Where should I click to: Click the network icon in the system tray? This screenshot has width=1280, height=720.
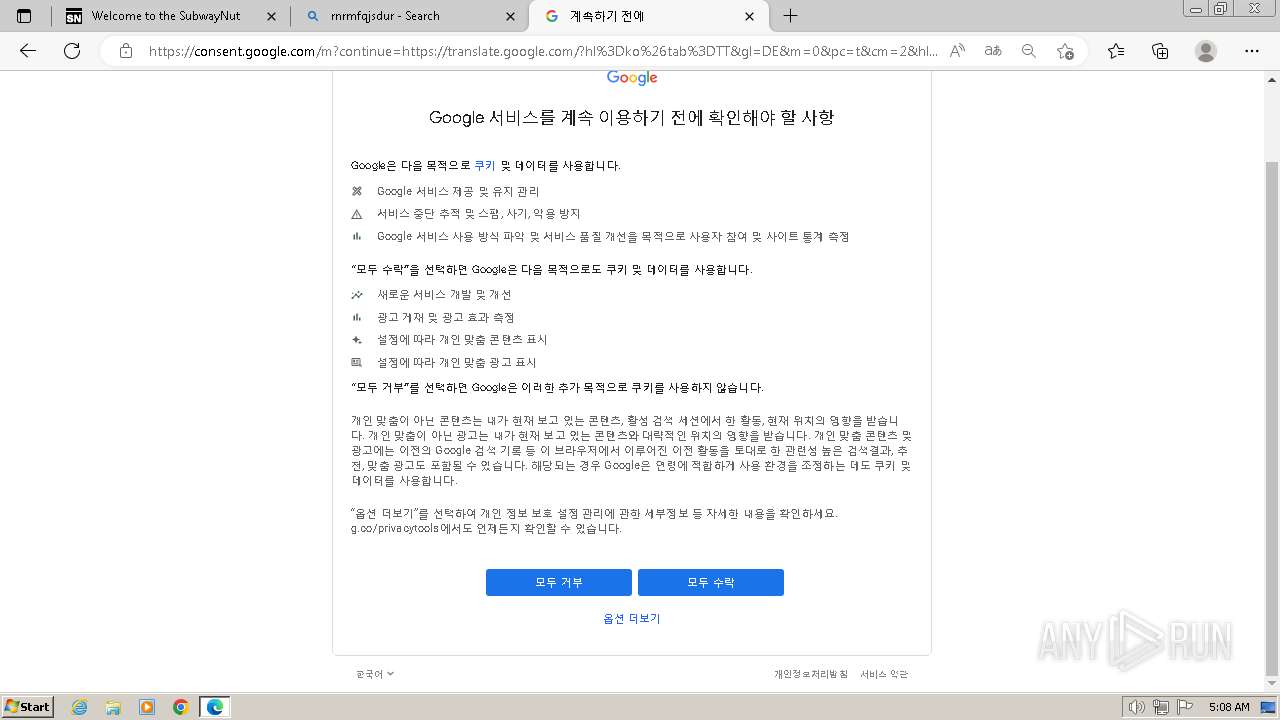(x=1161, y=707)
